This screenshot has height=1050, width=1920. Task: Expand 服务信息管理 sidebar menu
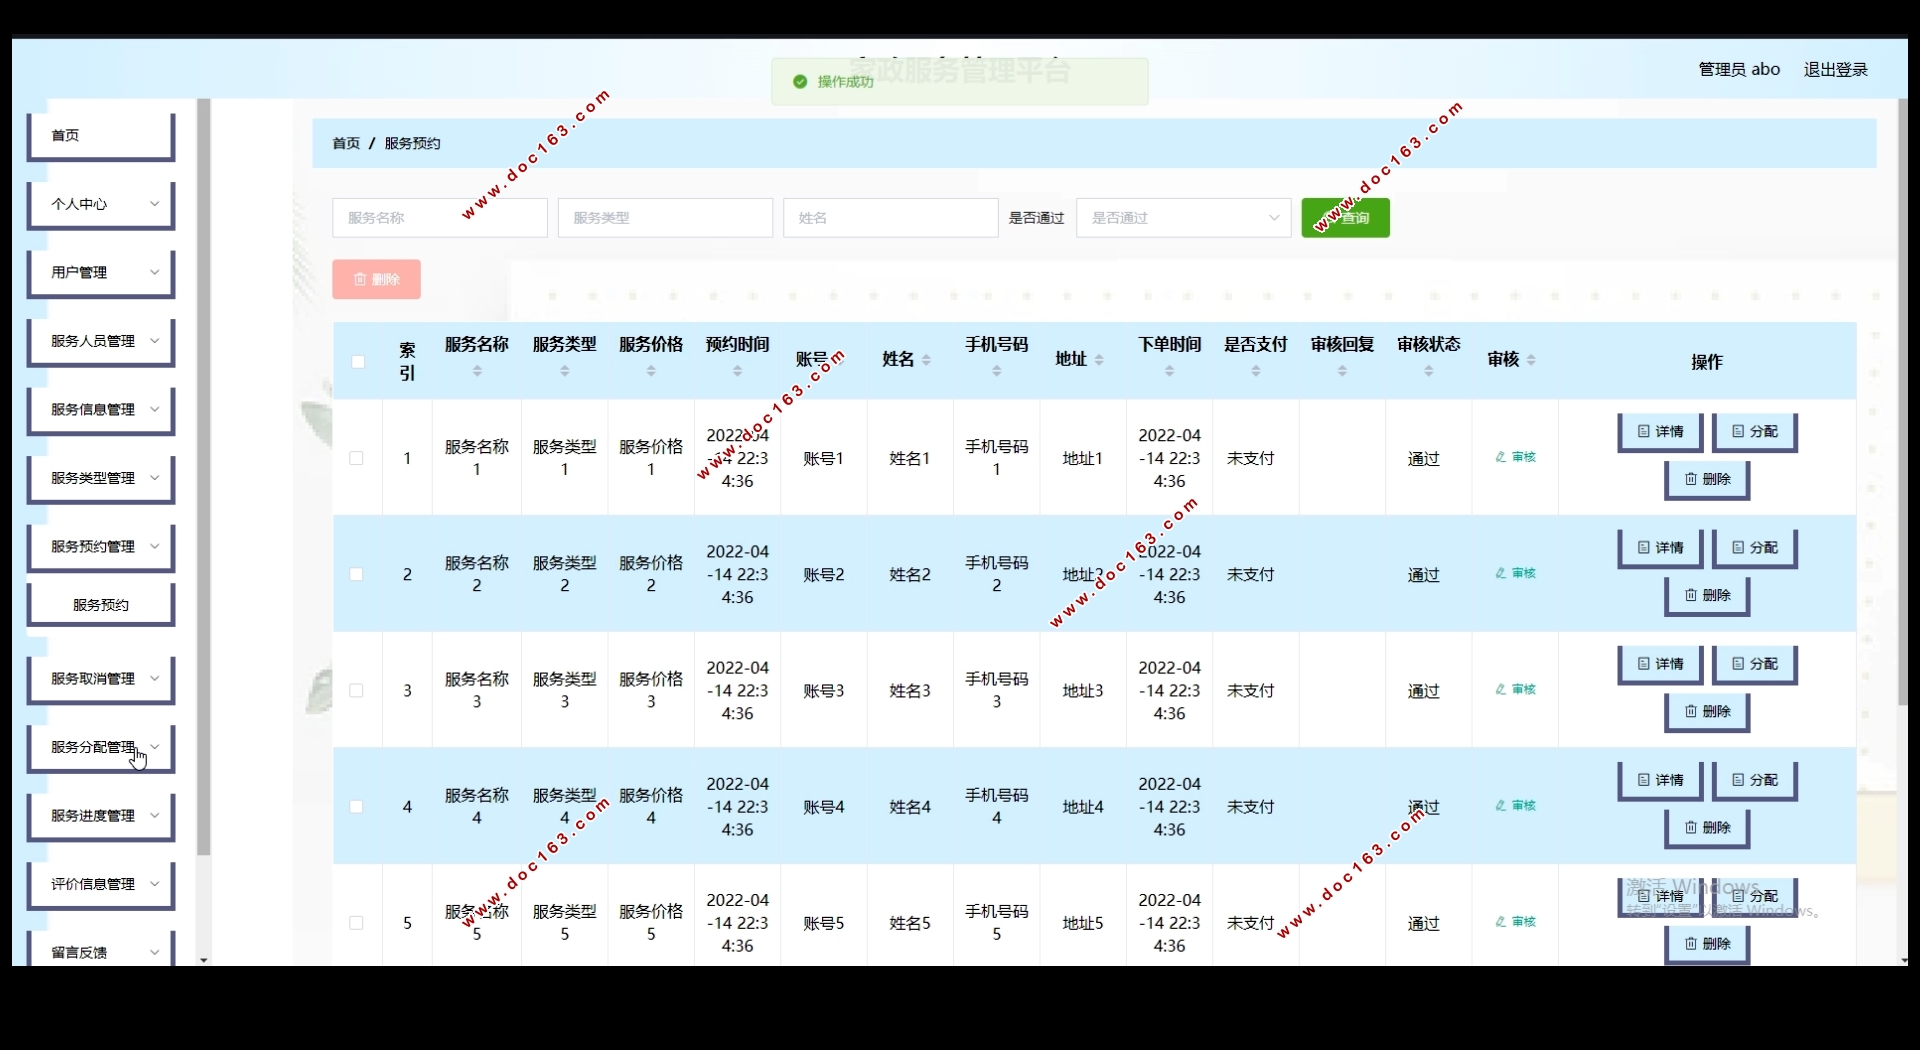coord(101,409)
